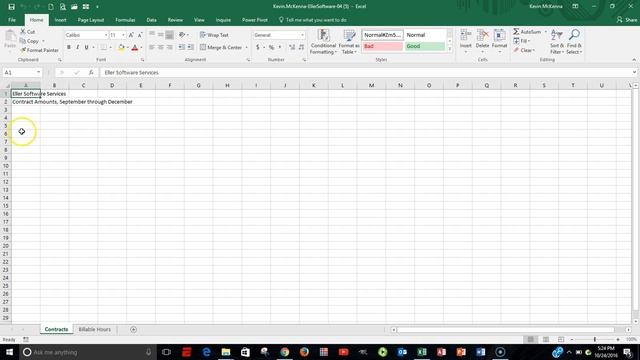Viewport: 640px width, 360px height.
Task: Expand the cell styles gallery
Action: coord(450,49)
